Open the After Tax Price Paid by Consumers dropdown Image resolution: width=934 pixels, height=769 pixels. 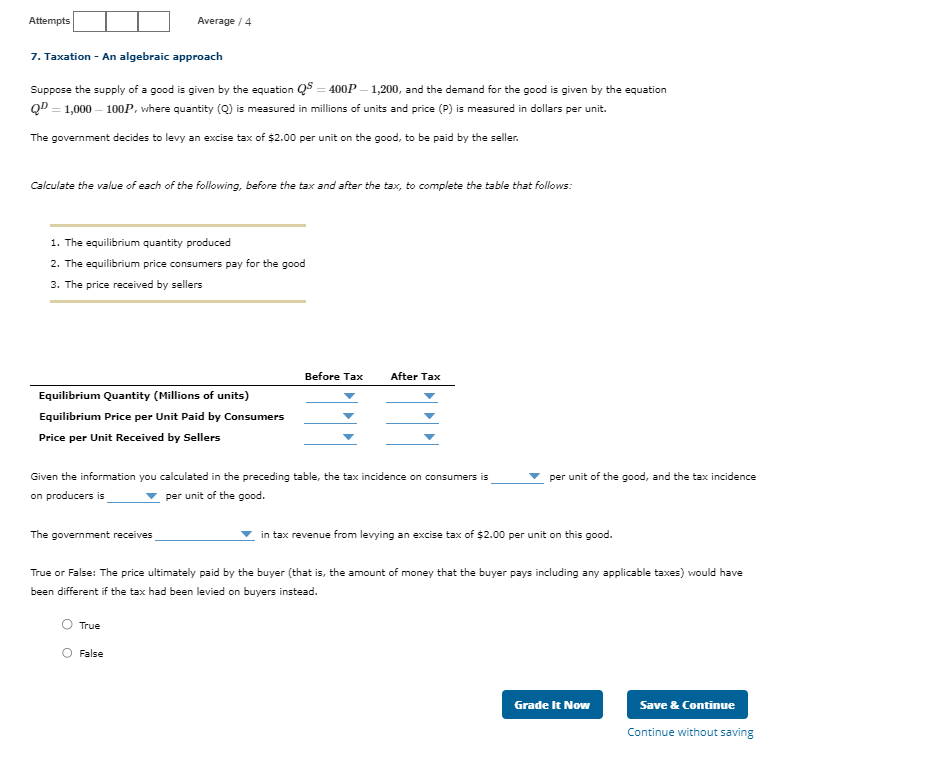(430, 417)
